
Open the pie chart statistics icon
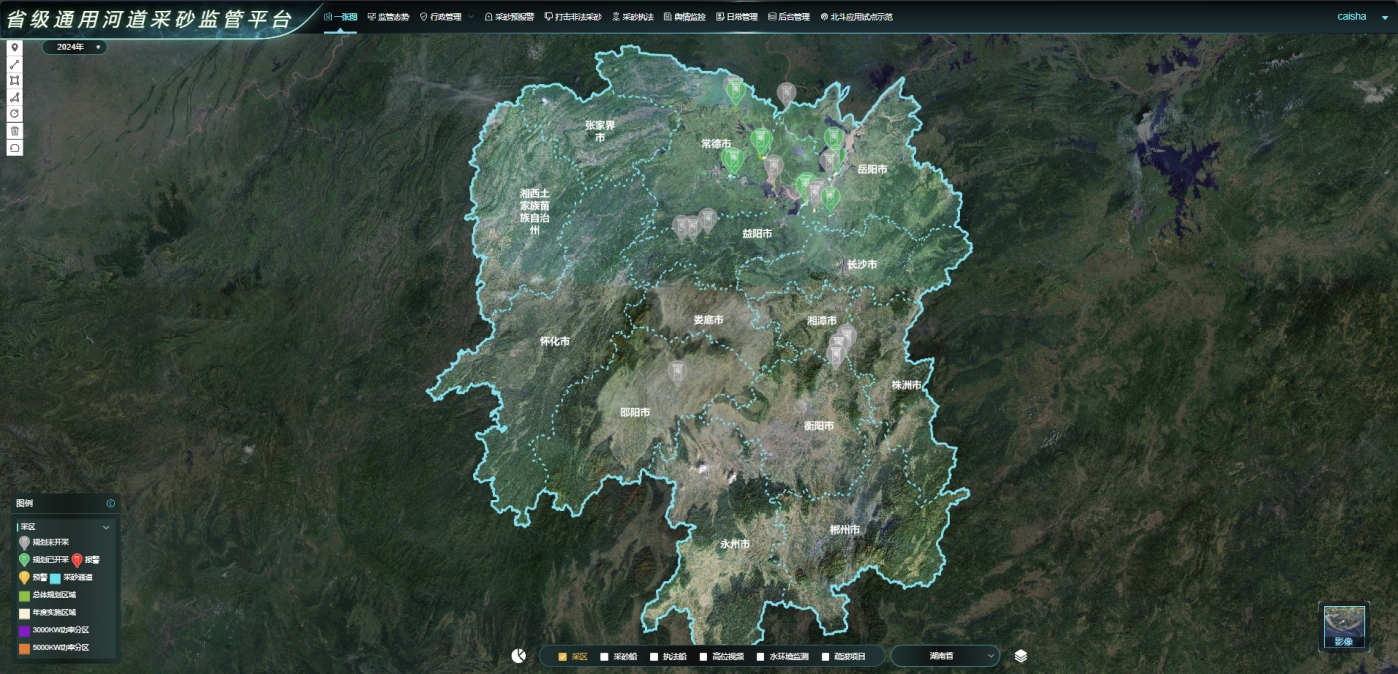click(x=518, y=656)
